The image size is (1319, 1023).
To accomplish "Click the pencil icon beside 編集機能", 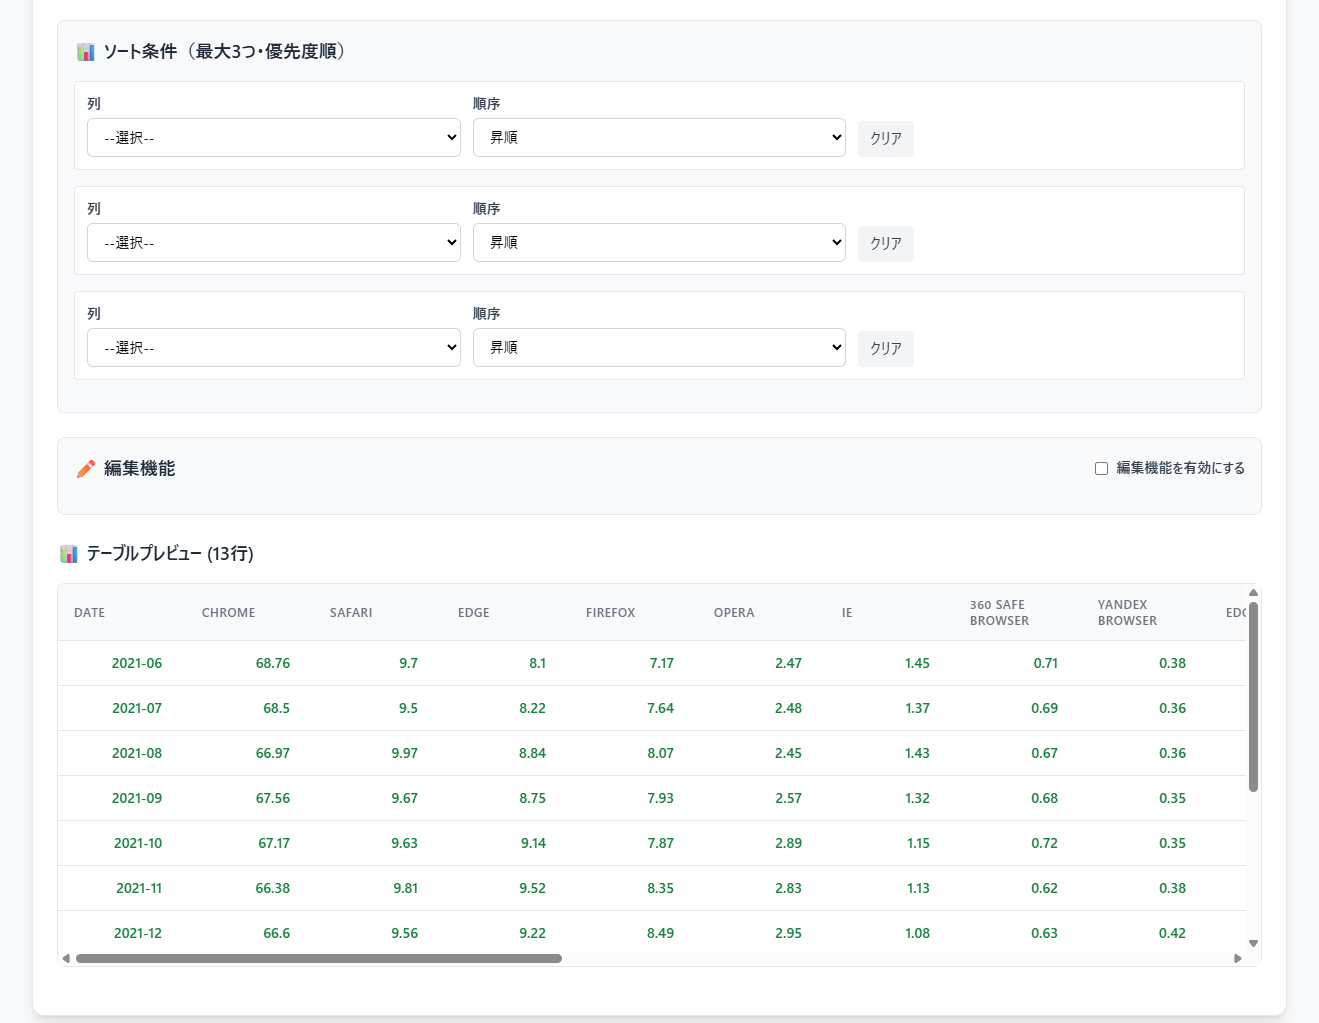I will pos(86,469).
